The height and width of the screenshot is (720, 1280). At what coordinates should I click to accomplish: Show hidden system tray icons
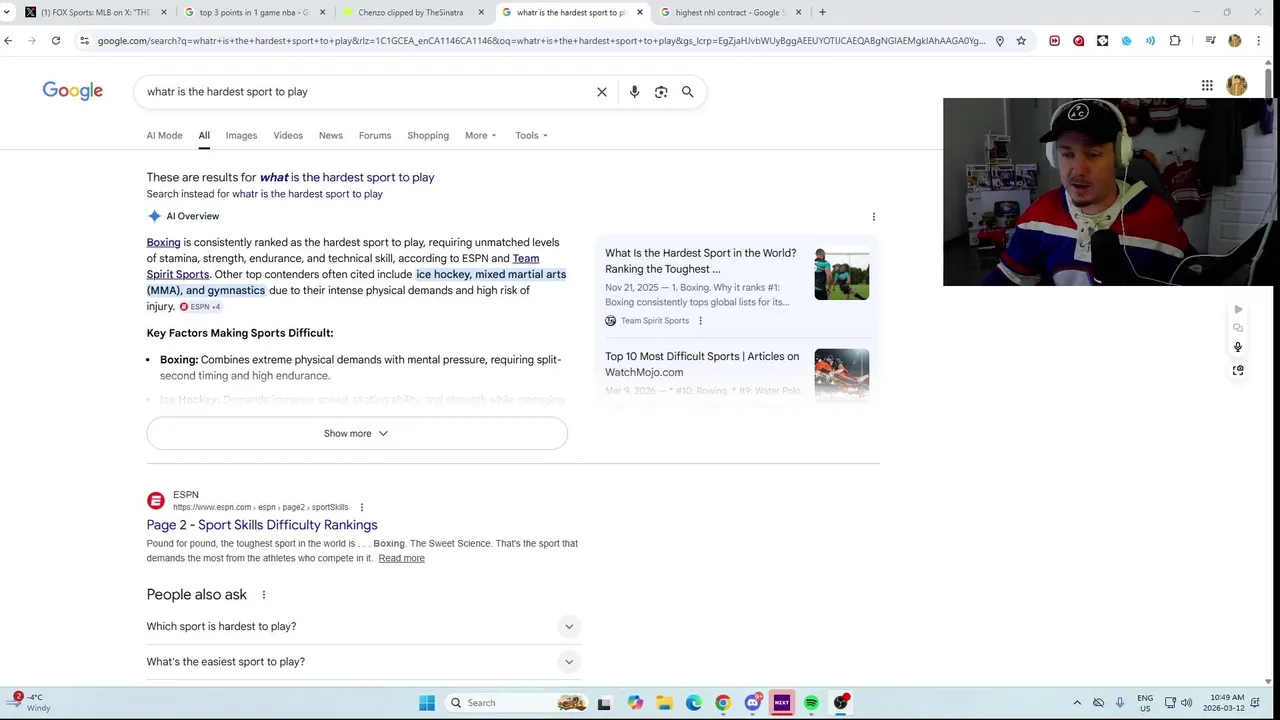[1077, 703]
